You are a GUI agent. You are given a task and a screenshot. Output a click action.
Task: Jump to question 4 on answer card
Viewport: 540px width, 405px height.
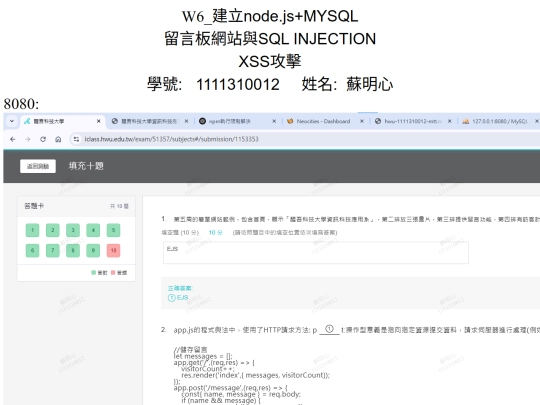[x=93, y=230]
